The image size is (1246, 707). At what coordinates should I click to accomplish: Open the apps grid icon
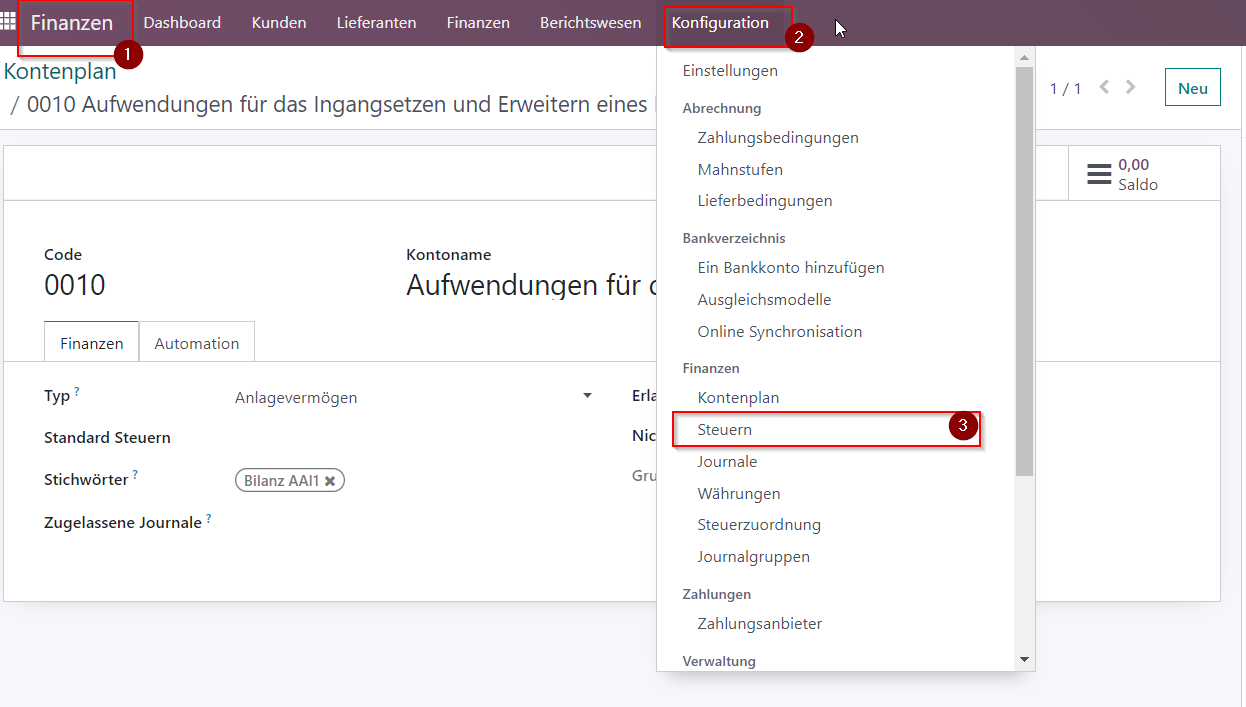(8, 20)
